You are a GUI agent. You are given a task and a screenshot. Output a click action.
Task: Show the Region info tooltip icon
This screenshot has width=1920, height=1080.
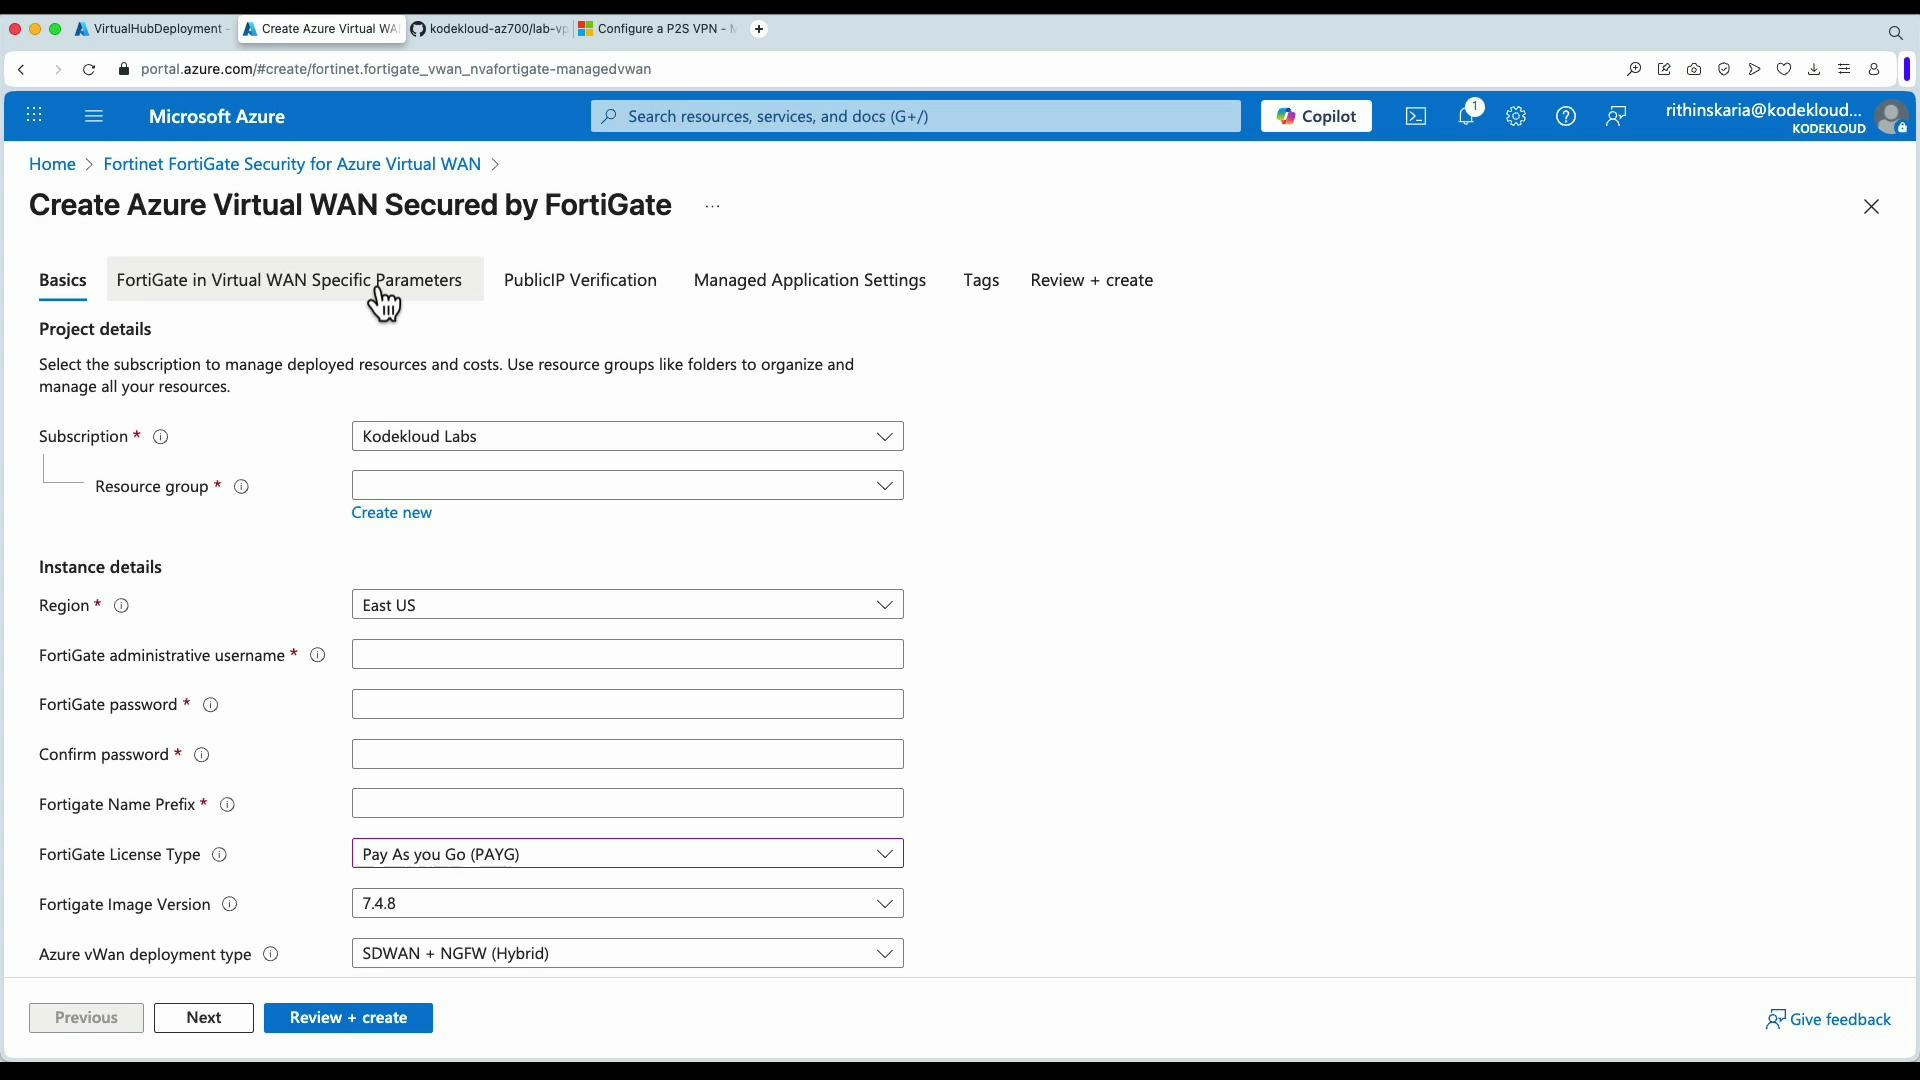click(x=121, y=605)
